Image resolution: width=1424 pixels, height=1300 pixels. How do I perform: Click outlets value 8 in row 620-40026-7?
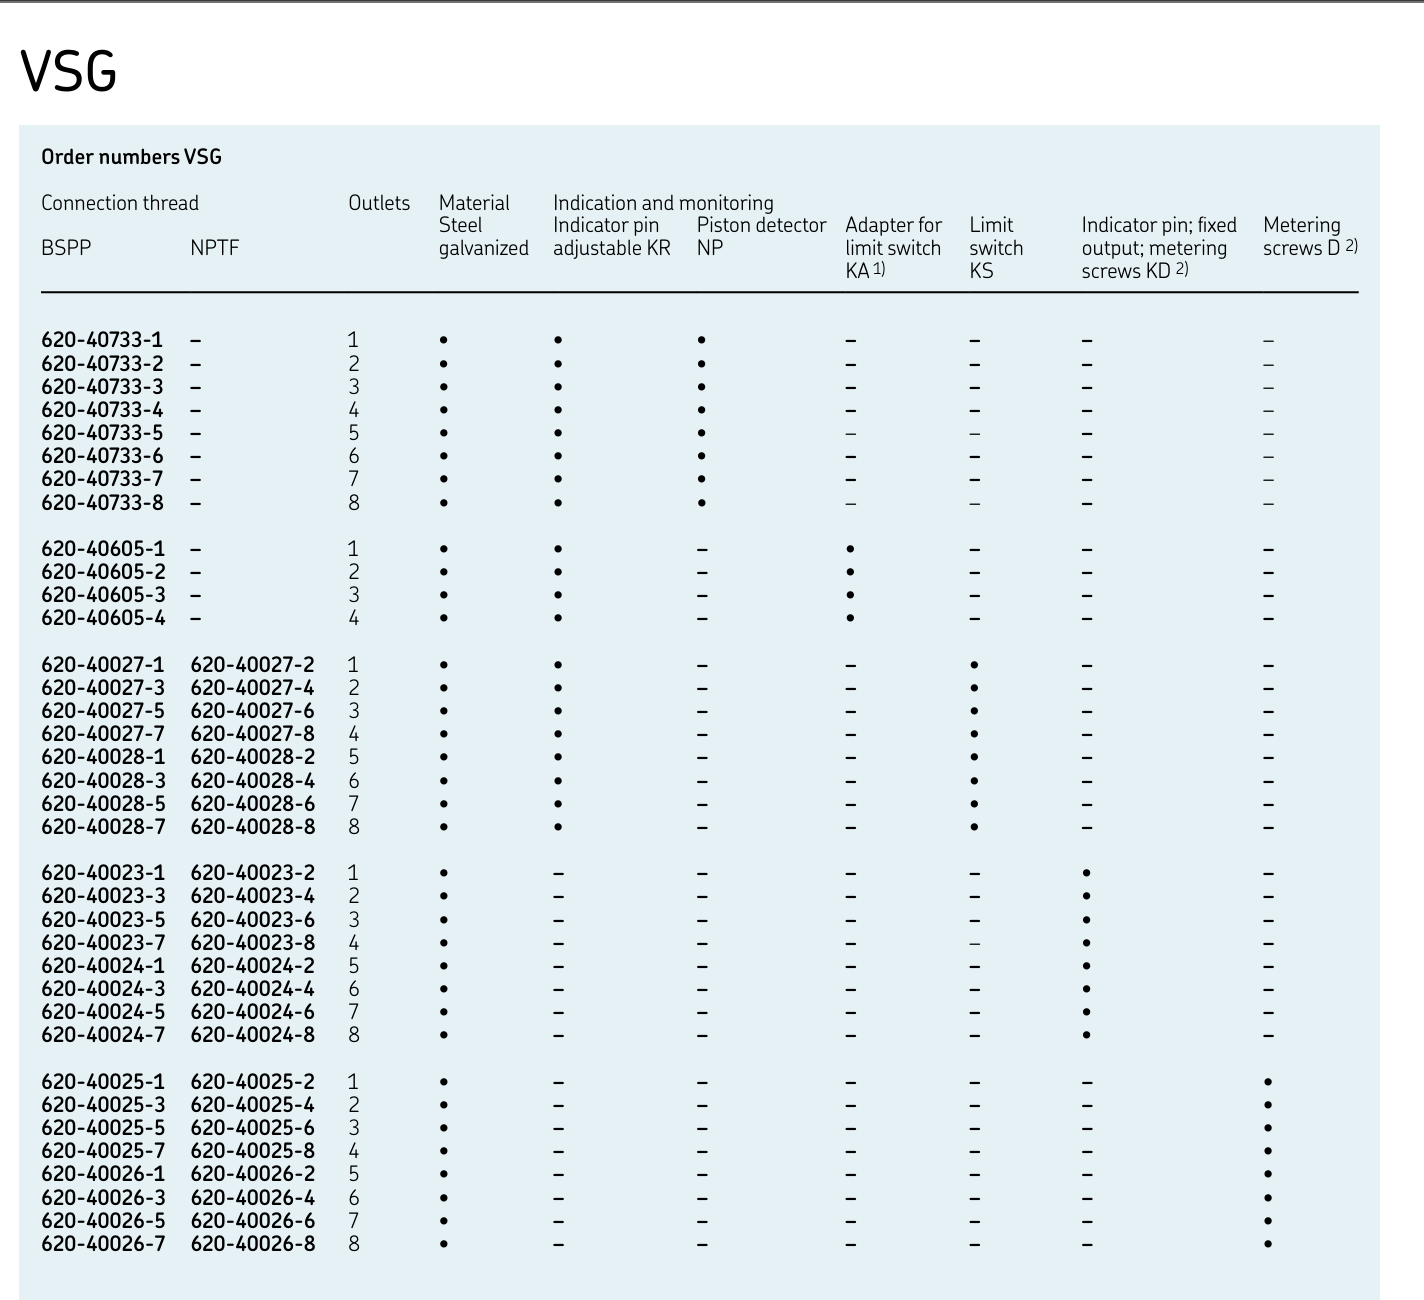[354, 1244]
